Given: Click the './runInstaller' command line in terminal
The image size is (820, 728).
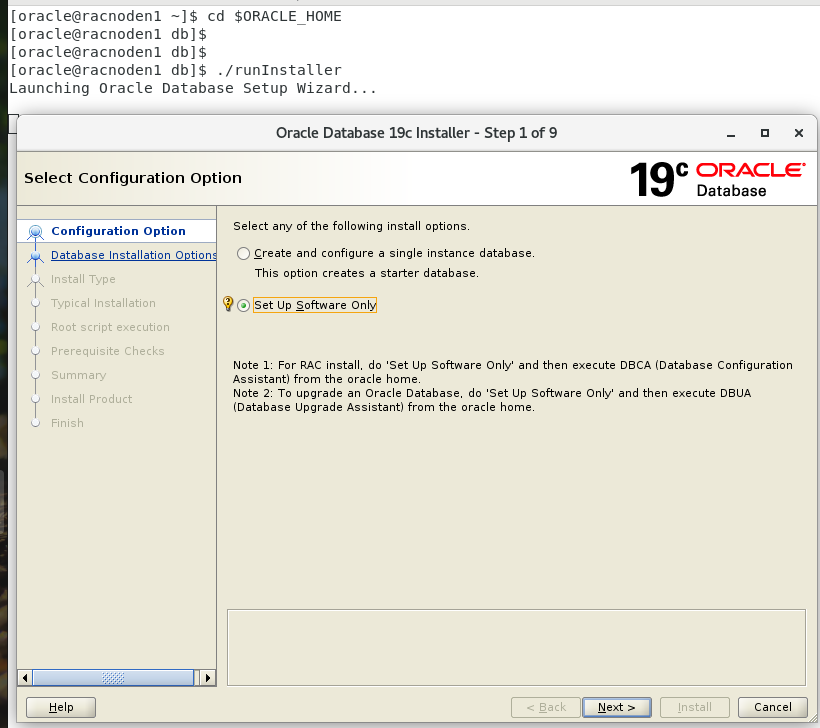Looking at the screenshot, I should (x=176, y=70).
